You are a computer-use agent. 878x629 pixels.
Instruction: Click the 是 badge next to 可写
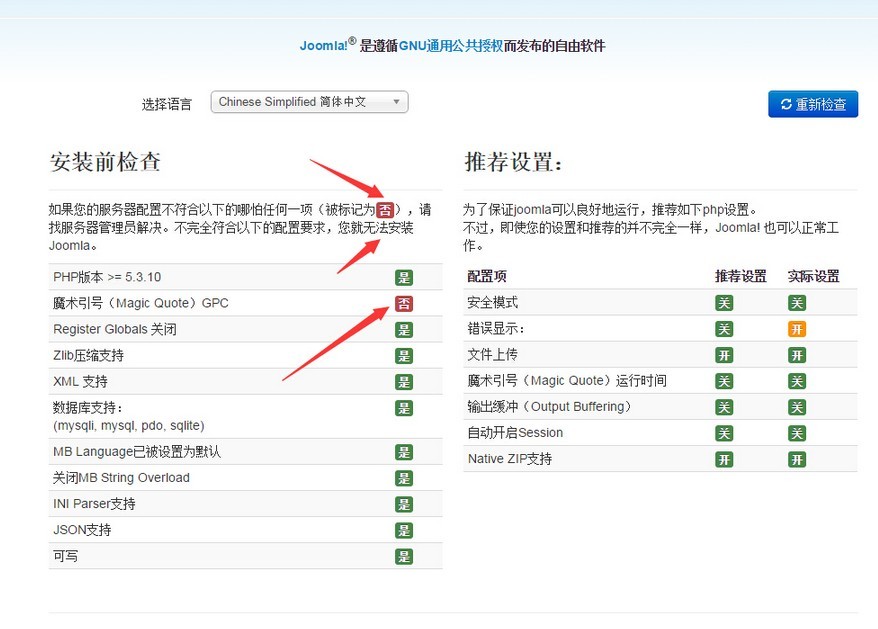click(x=403, y=555)
